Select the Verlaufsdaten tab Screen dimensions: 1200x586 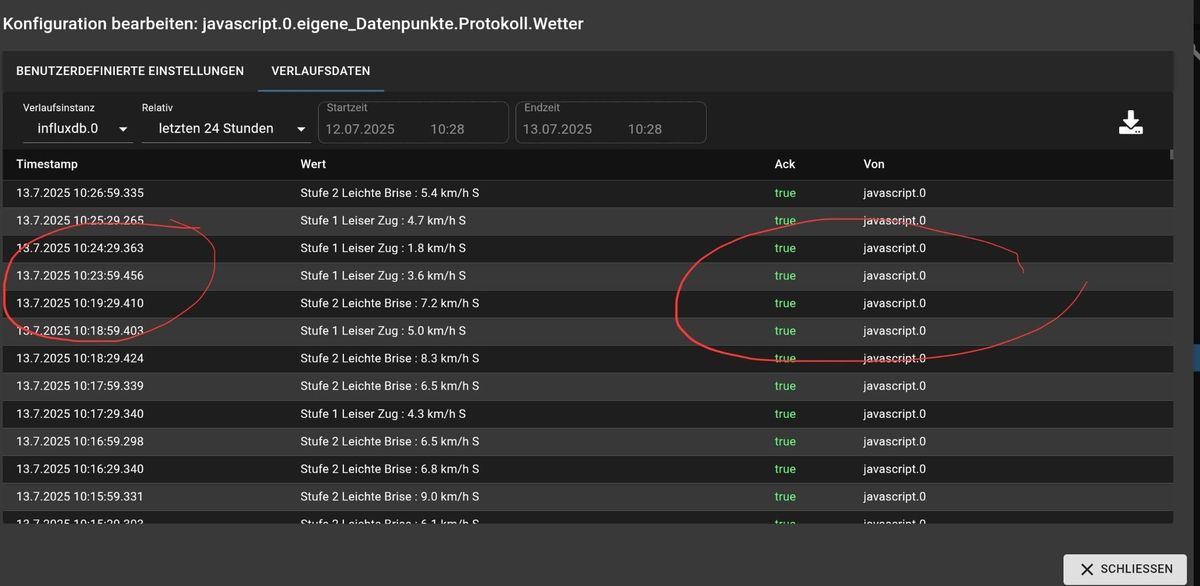(x=320, y=71)
